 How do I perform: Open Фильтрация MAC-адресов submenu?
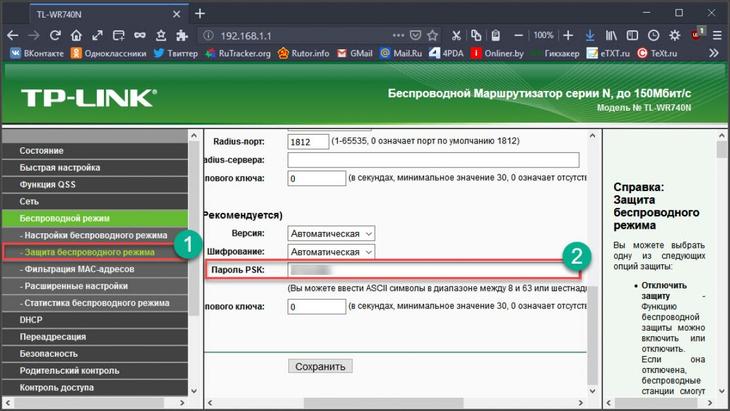point(95,269)
